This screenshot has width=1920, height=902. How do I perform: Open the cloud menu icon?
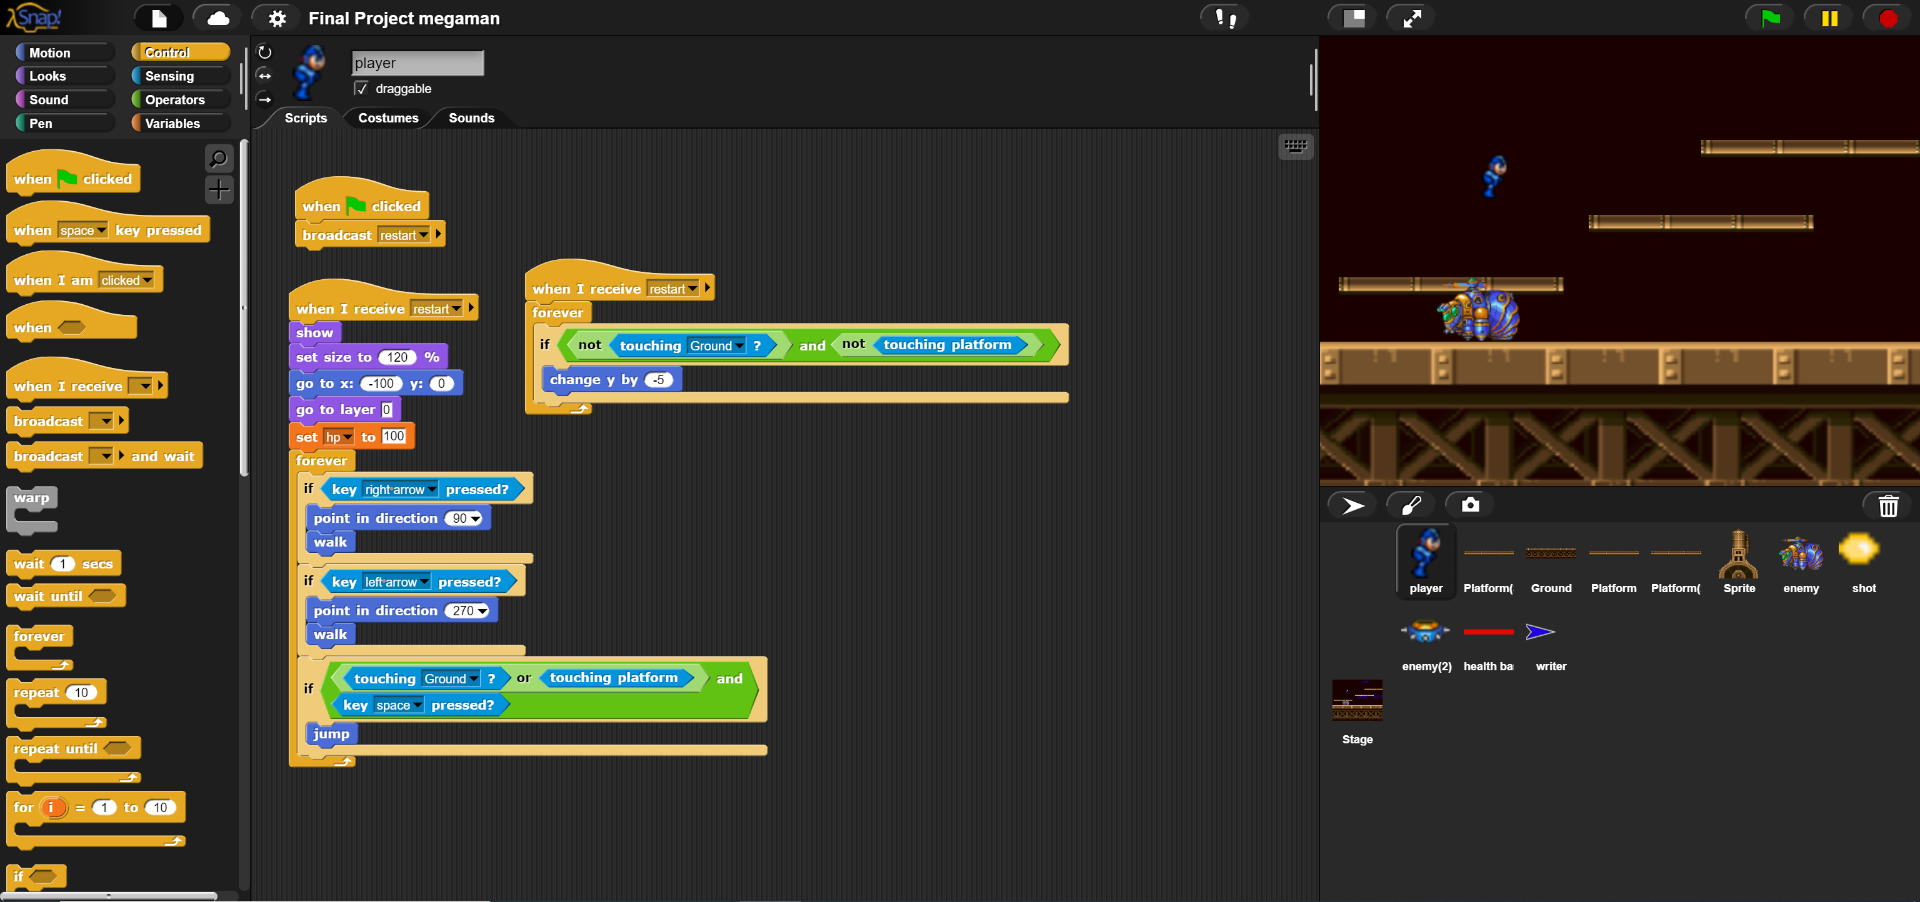(218, 18)
